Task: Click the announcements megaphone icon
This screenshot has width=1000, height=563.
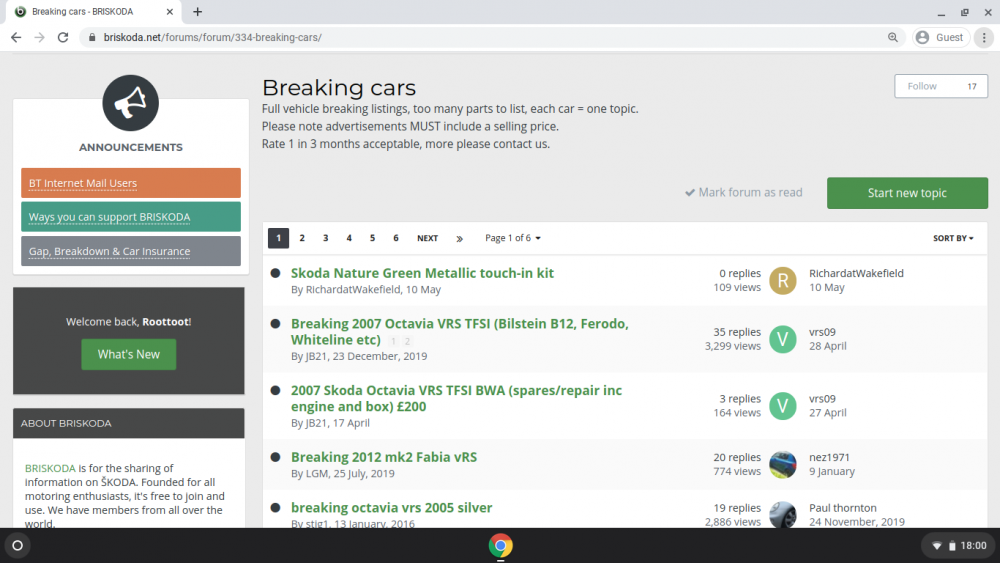Action: point(131,103)
